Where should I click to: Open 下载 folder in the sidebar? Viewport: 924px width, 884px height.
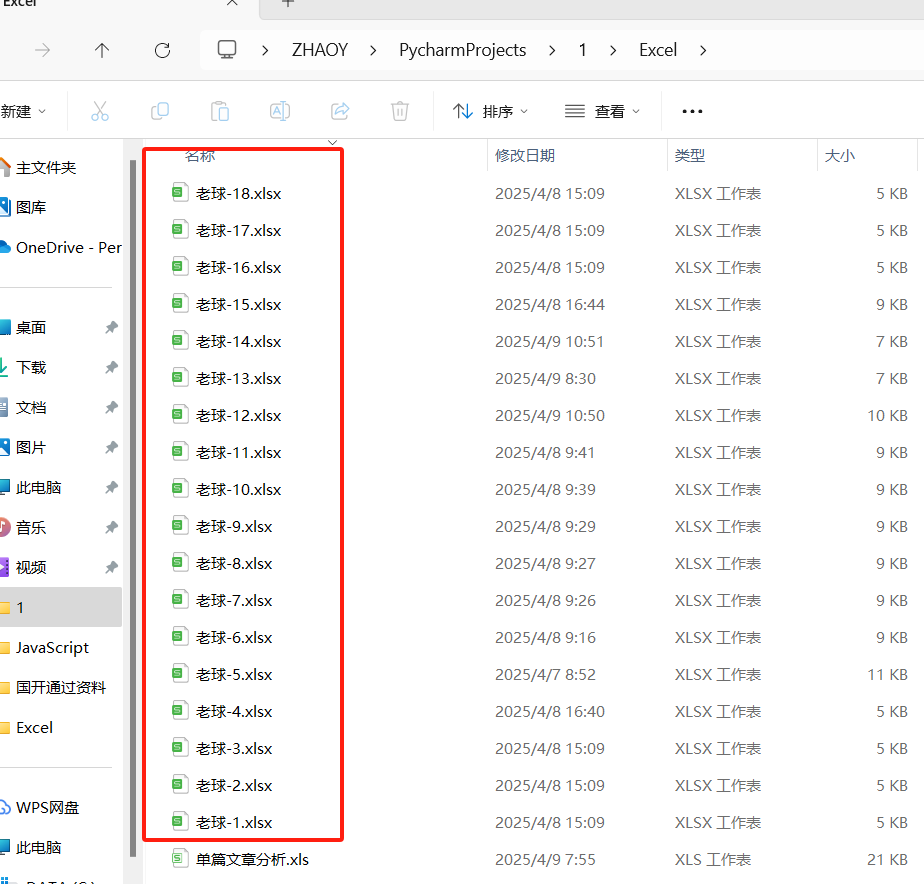click(x=31, y=367)
